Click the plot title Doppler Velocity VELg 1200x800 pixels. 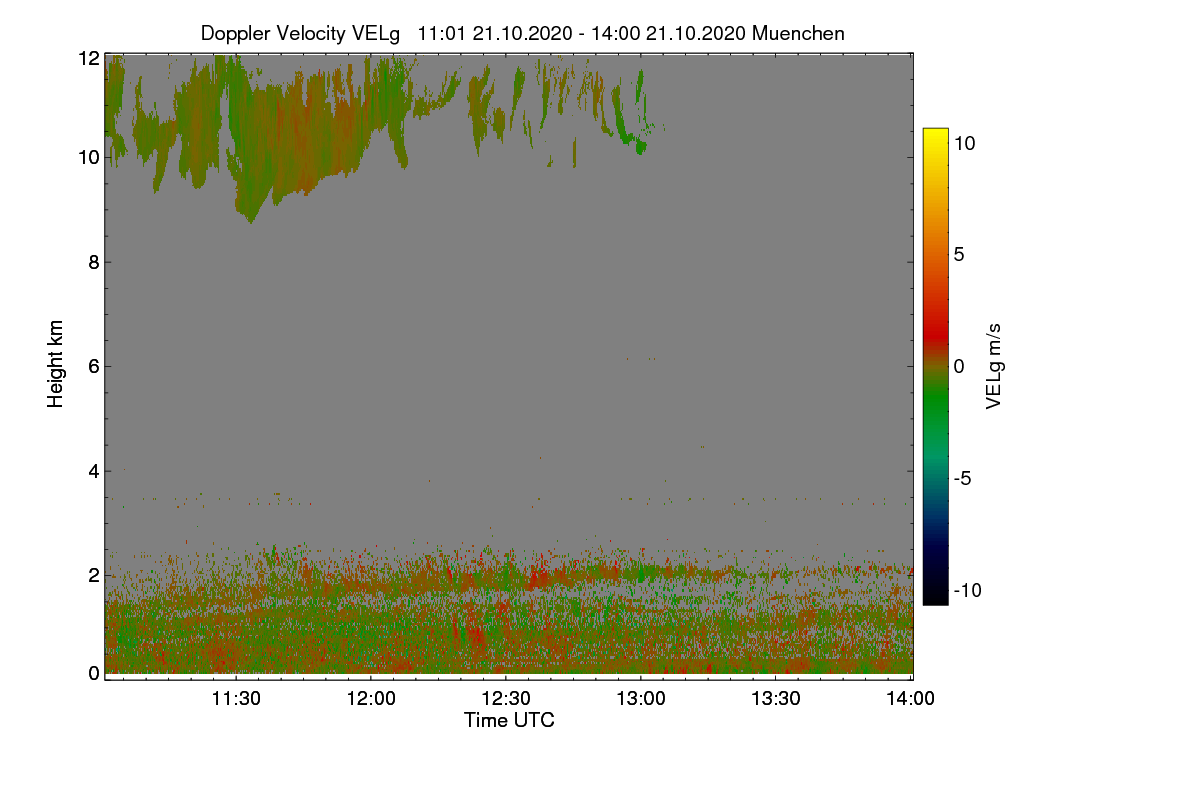click(300, 33)
